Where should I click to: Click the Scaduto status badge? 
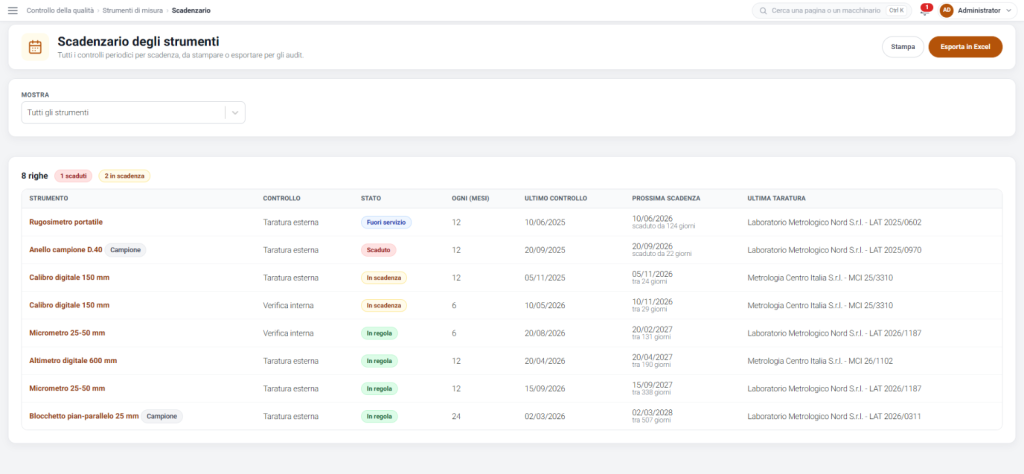[x=378, y=249]
